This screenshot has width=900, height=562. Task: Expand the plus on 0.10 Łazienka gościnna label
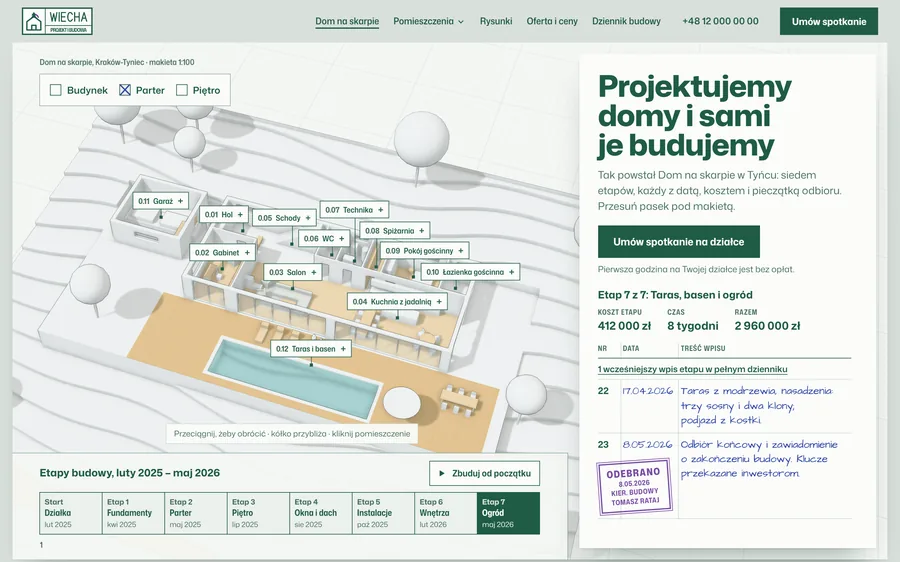tap(511, 272)
